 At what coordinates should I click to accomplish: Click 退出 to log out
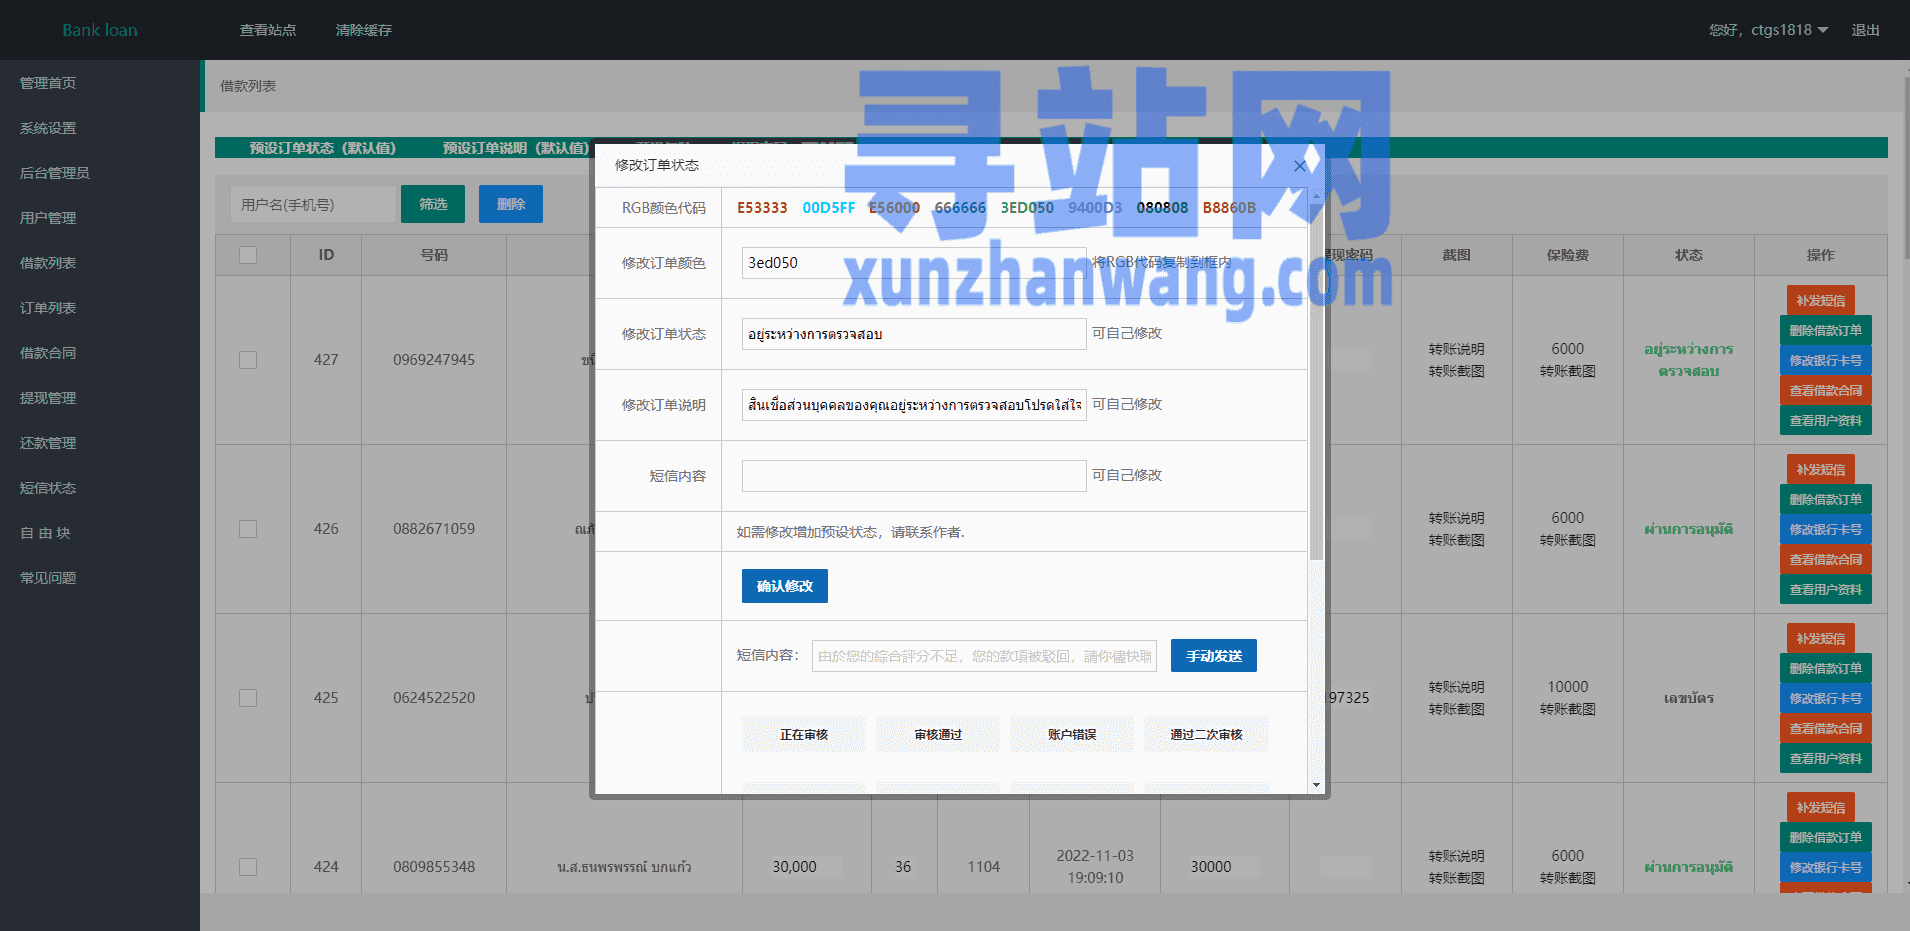pos(1865,30)
